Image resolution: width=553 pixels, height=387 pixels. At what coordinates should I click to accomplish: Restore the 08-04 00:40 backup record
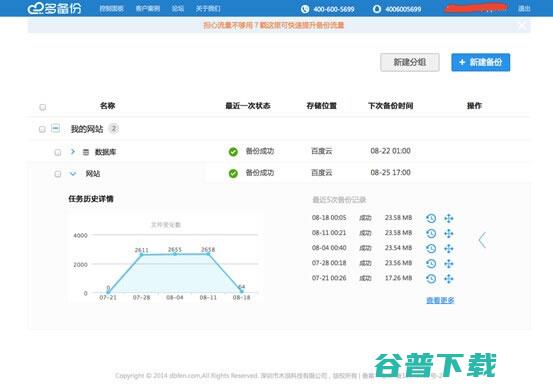[431, 248]
